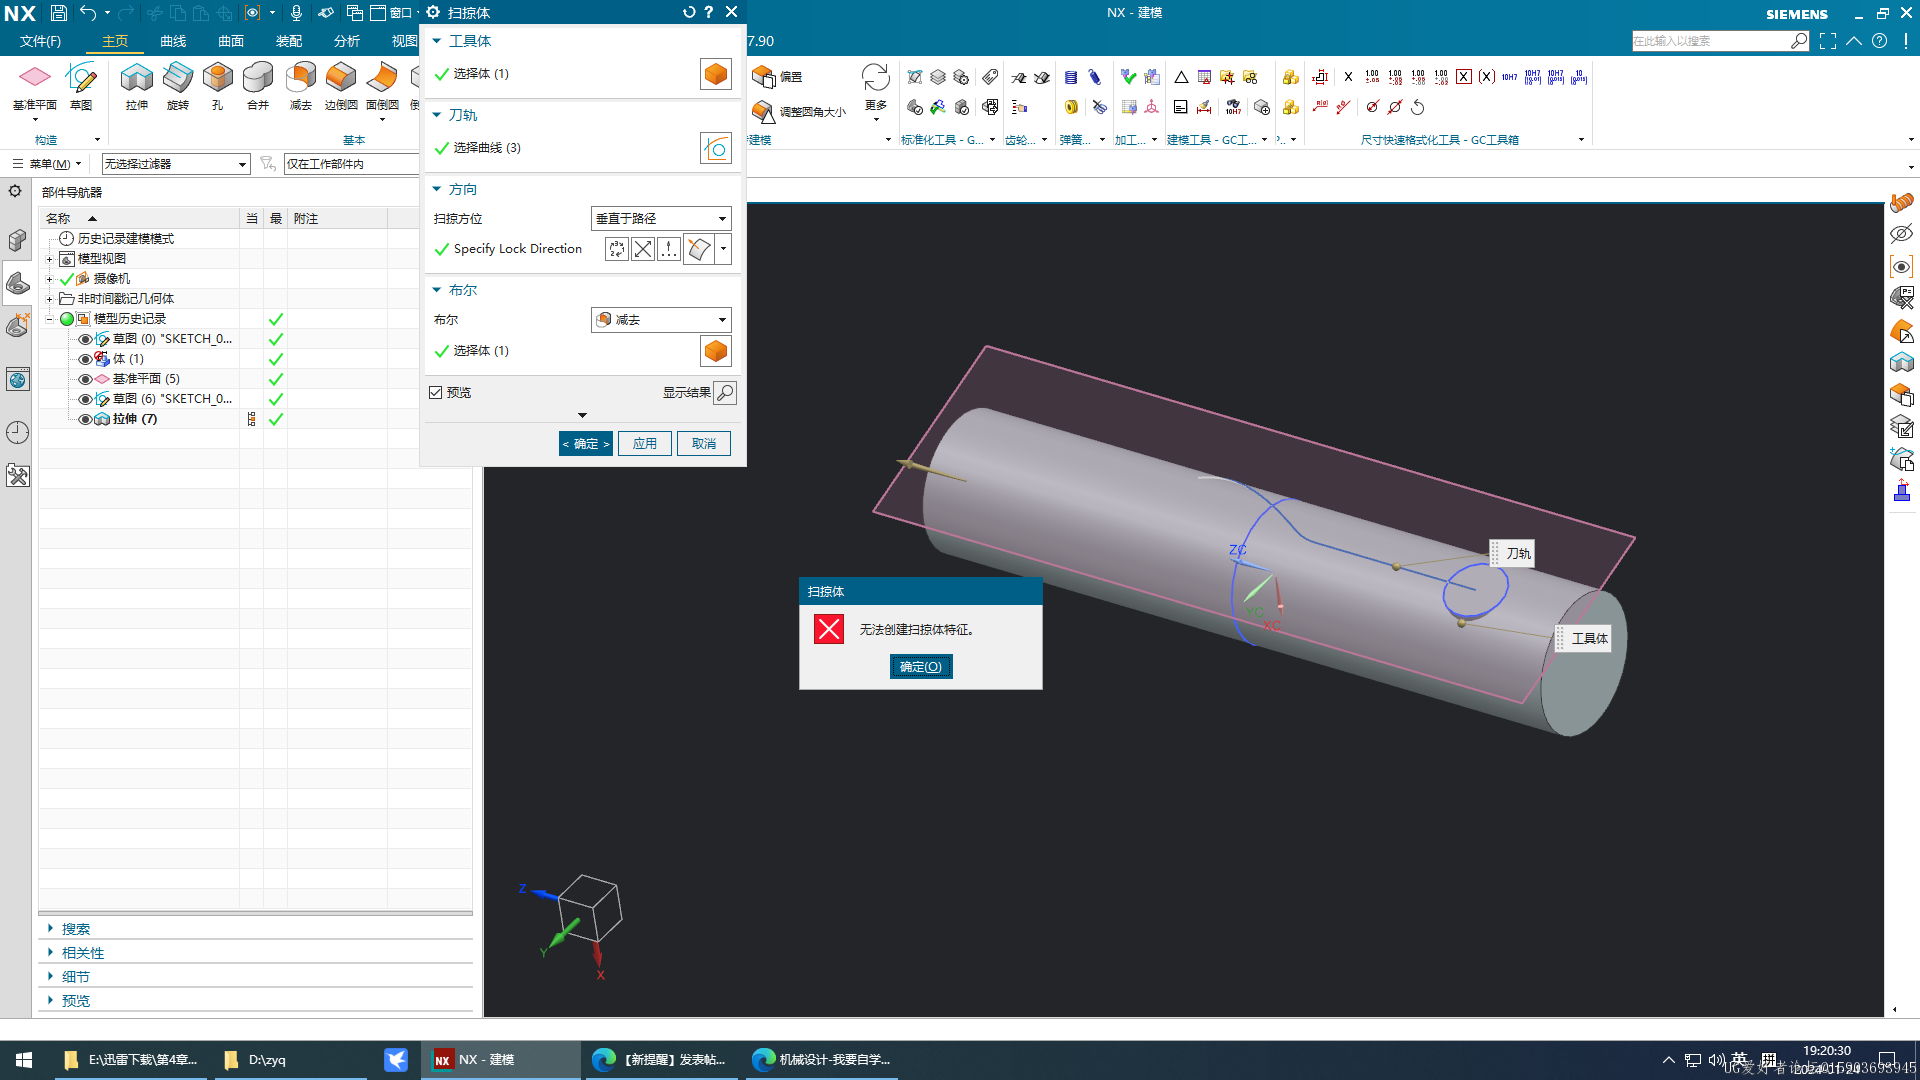The image size is (1920, 1080).
Task: Hide 基准平面 (5) with its eye icon
Action: (85, 379)
